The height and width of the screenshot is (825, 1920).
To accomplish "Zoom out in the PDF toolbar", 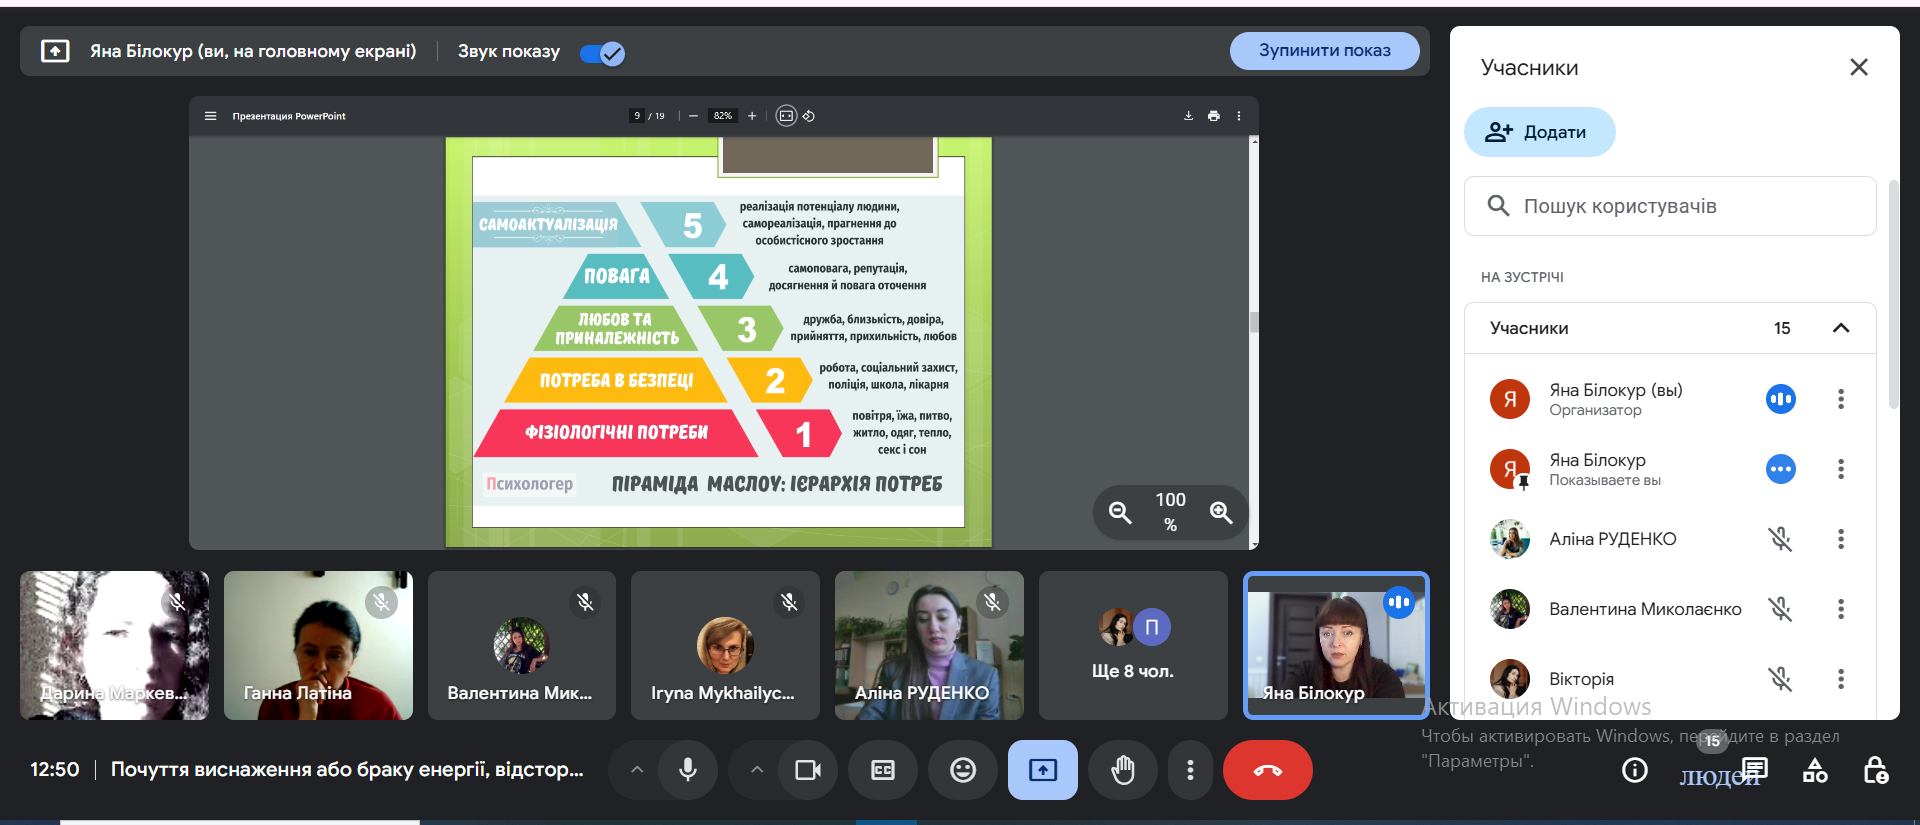I will (693, 116).
